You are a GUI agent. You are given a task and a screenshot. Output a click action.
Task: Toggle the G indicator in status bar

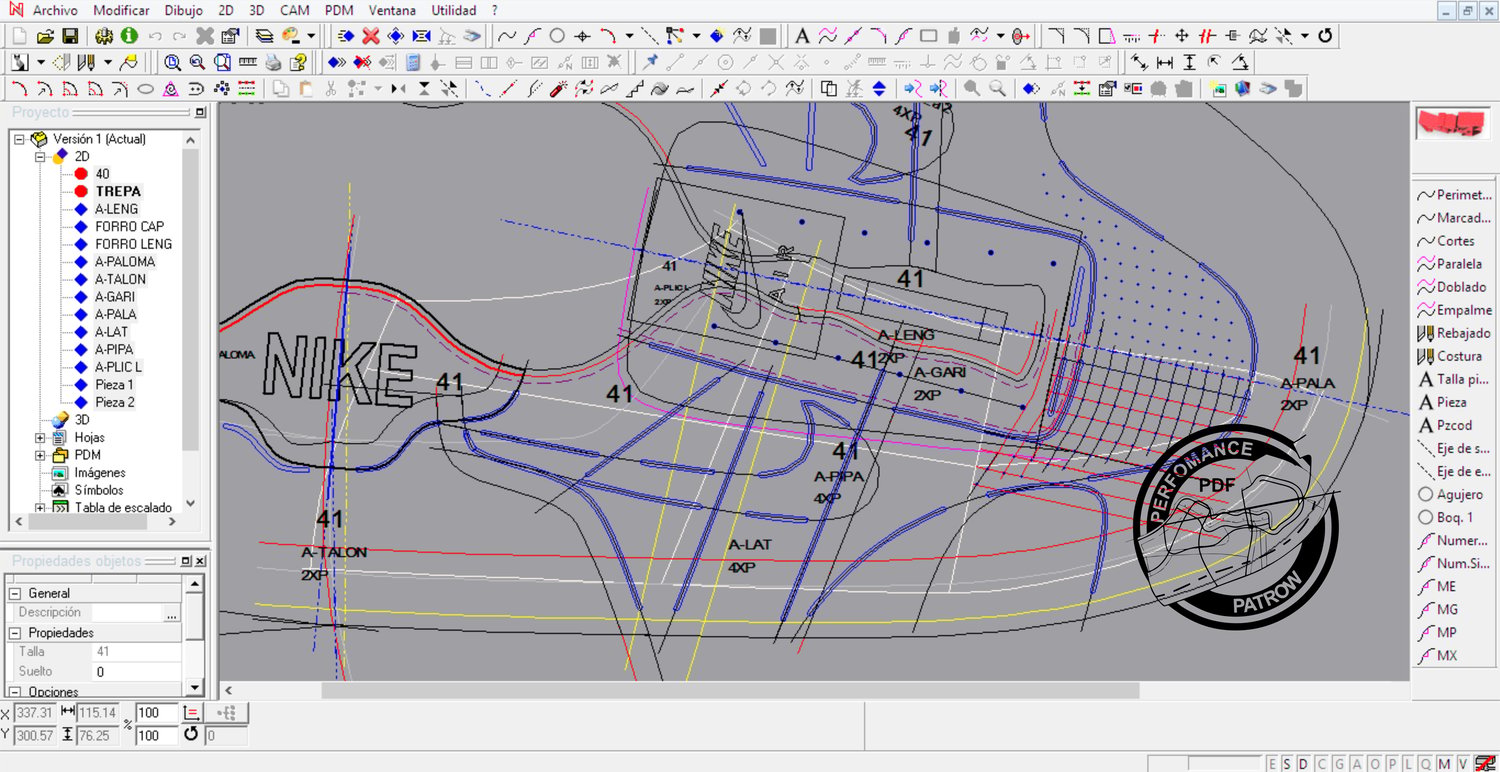(1340, 764)
